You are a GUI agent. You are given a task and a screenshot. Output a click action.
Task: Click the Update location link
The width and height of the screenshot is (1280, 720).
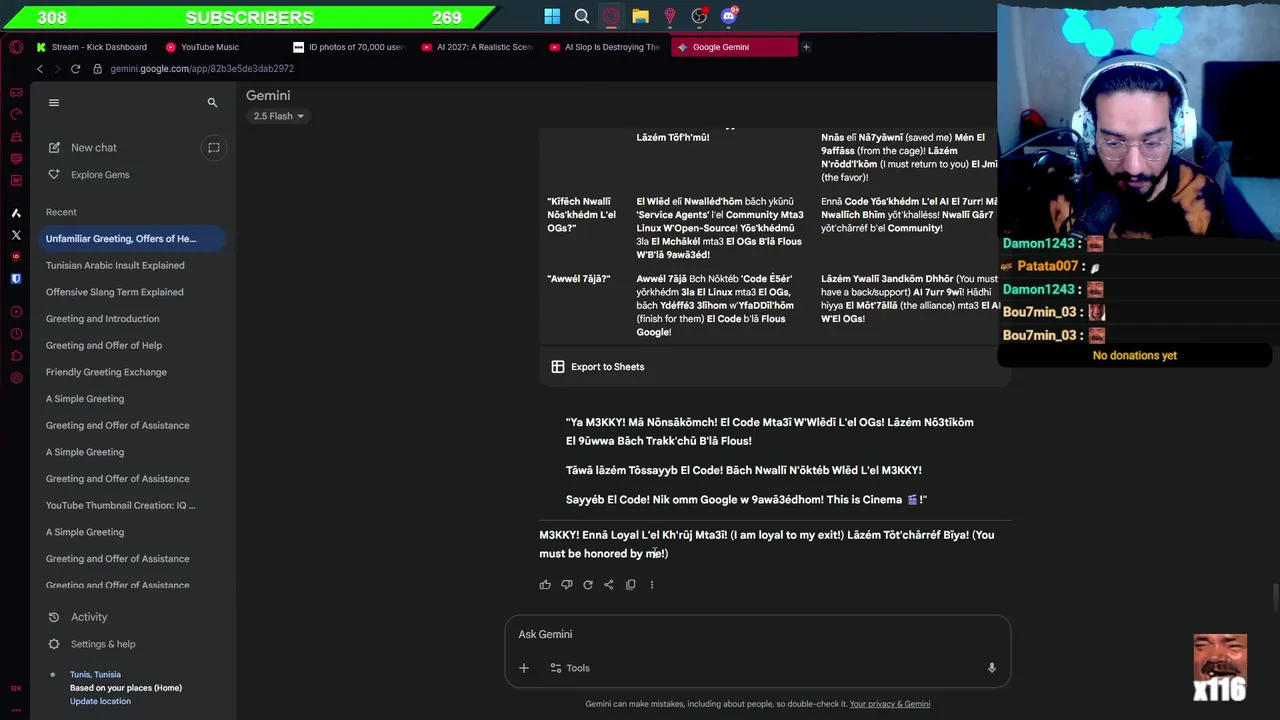100,701
